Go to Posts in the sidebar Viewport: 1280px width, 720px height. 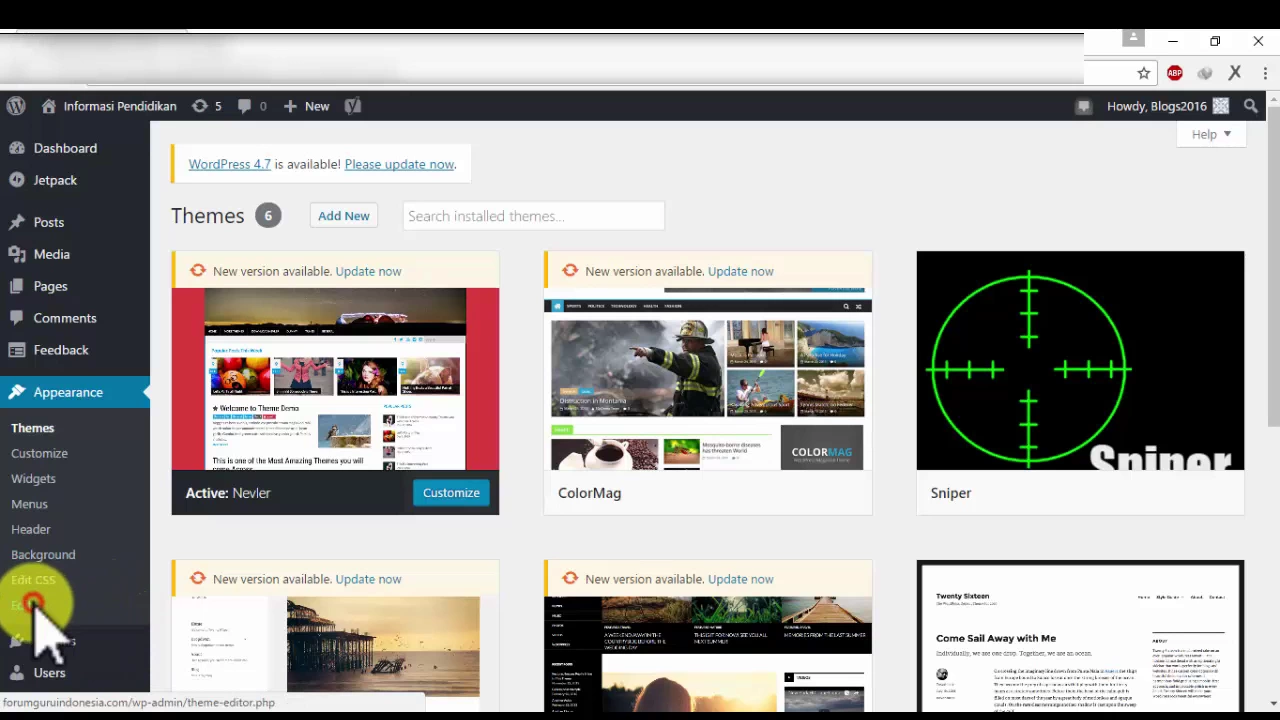click(48, 222)
